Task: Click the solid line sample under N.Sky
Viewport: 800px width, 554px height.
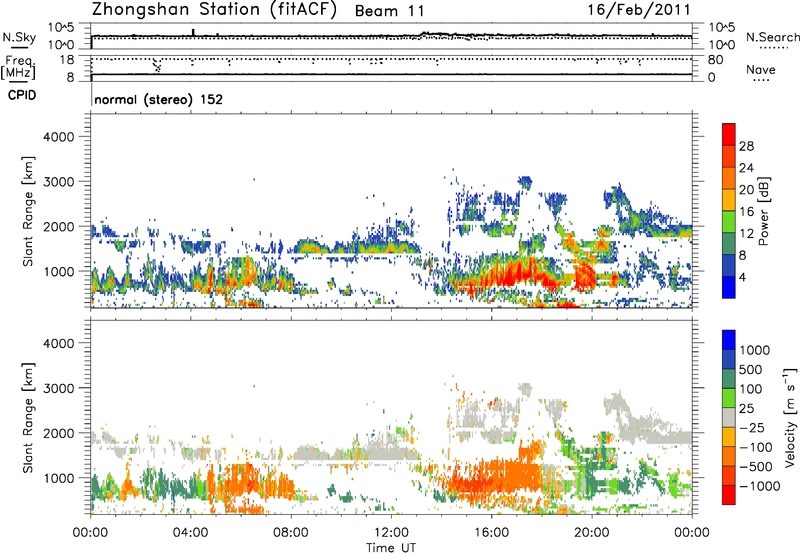Action: (x=19, y=47)
